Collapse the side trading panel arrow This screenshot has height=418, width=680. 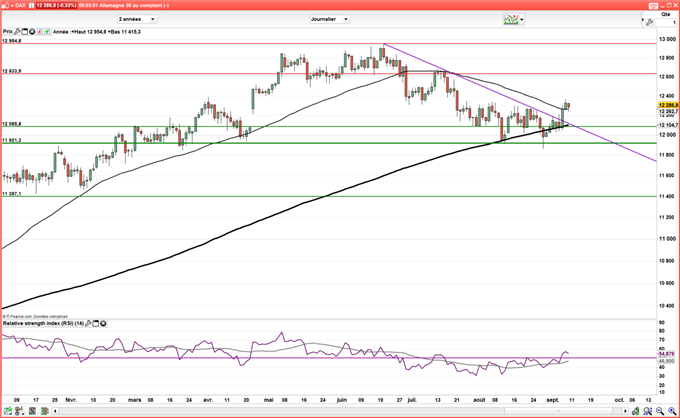point(643,20)
